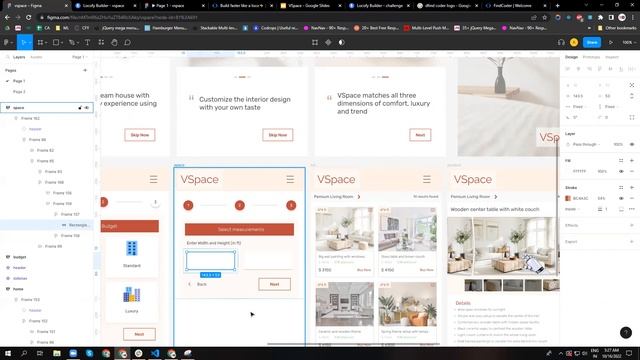
Task: Select the Frame tool
Action: tap(40, 42)
